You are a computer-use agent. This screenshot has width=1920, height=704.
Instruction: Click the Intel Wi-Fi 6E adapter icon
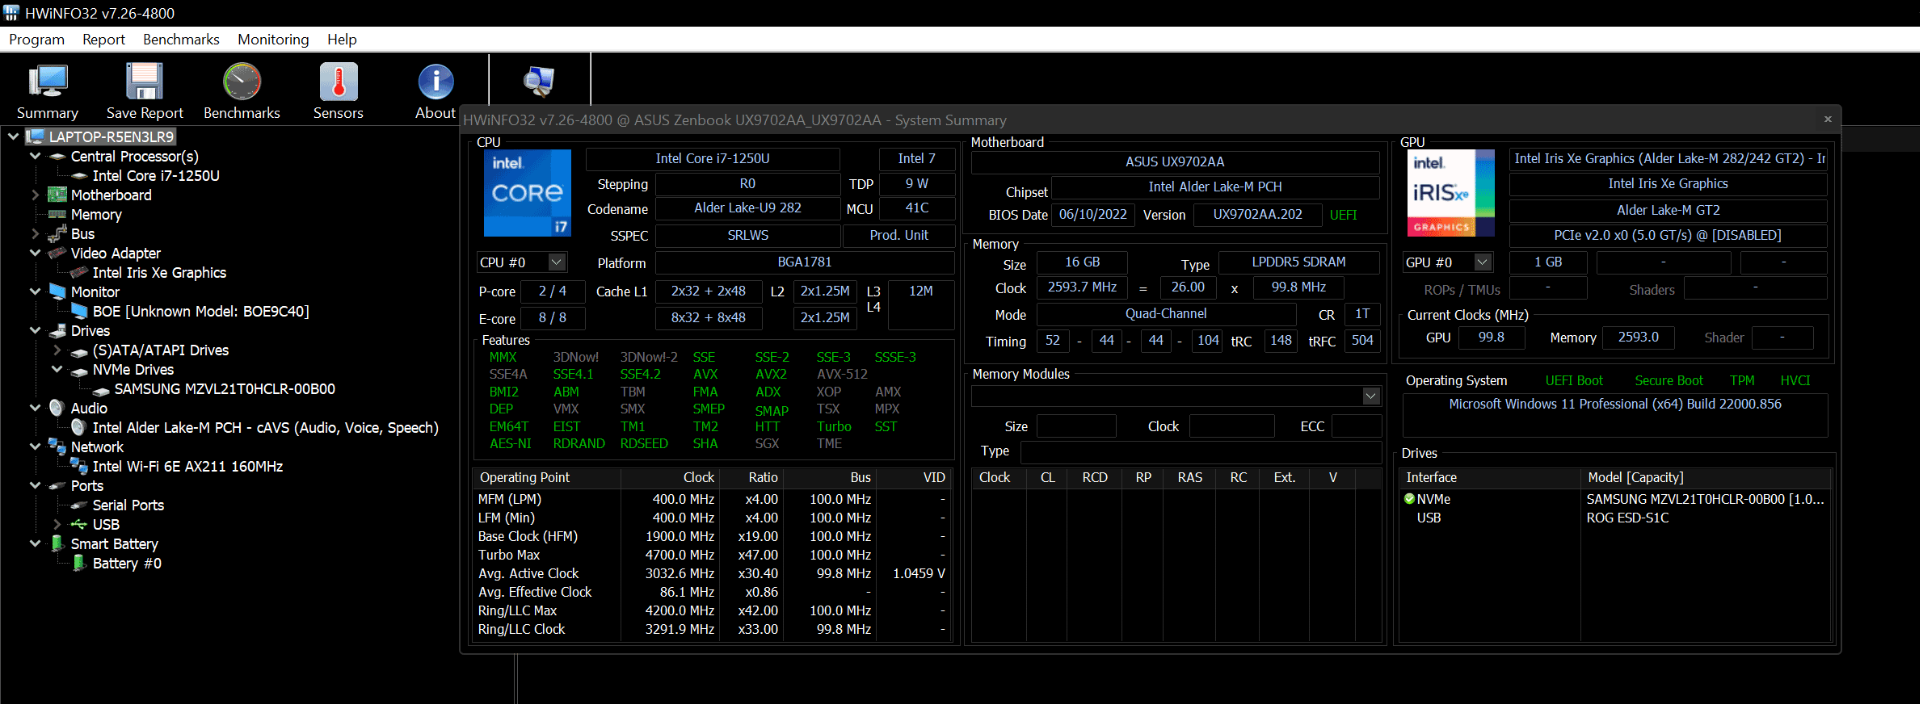tap(79, 466)
